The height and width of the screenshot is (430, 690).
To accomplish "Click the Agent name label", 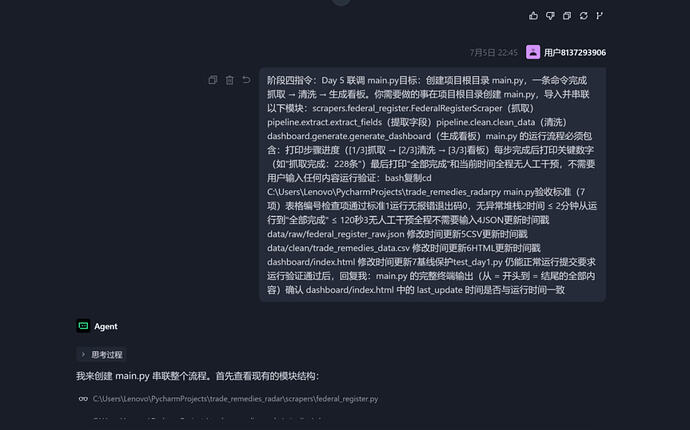I will 106,326.
